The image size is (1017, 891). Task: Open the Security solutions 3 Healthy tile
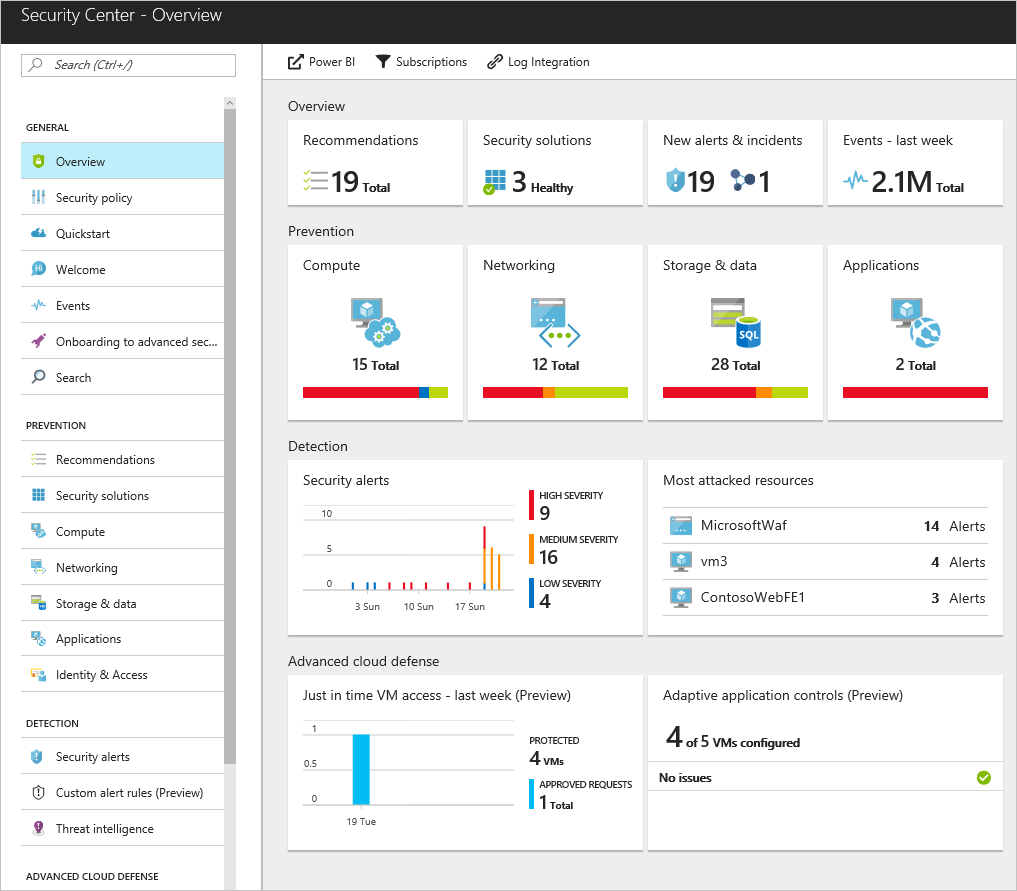point(555,162)
